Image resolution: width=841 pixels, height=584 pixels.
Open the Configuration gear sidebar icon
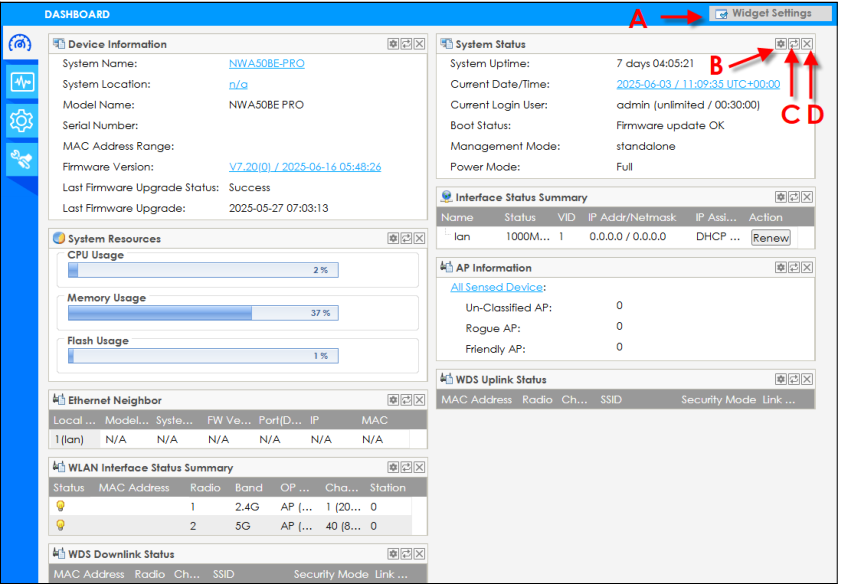20,121
